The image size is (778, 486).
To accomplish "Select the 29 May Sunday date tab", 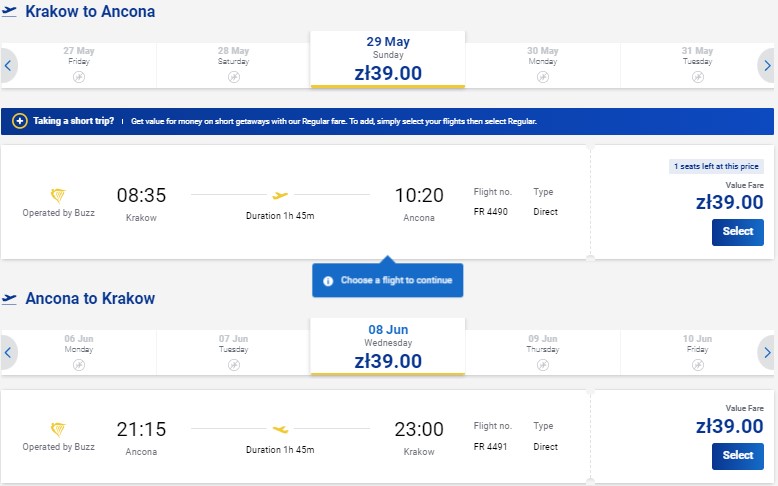I will 388,60.
